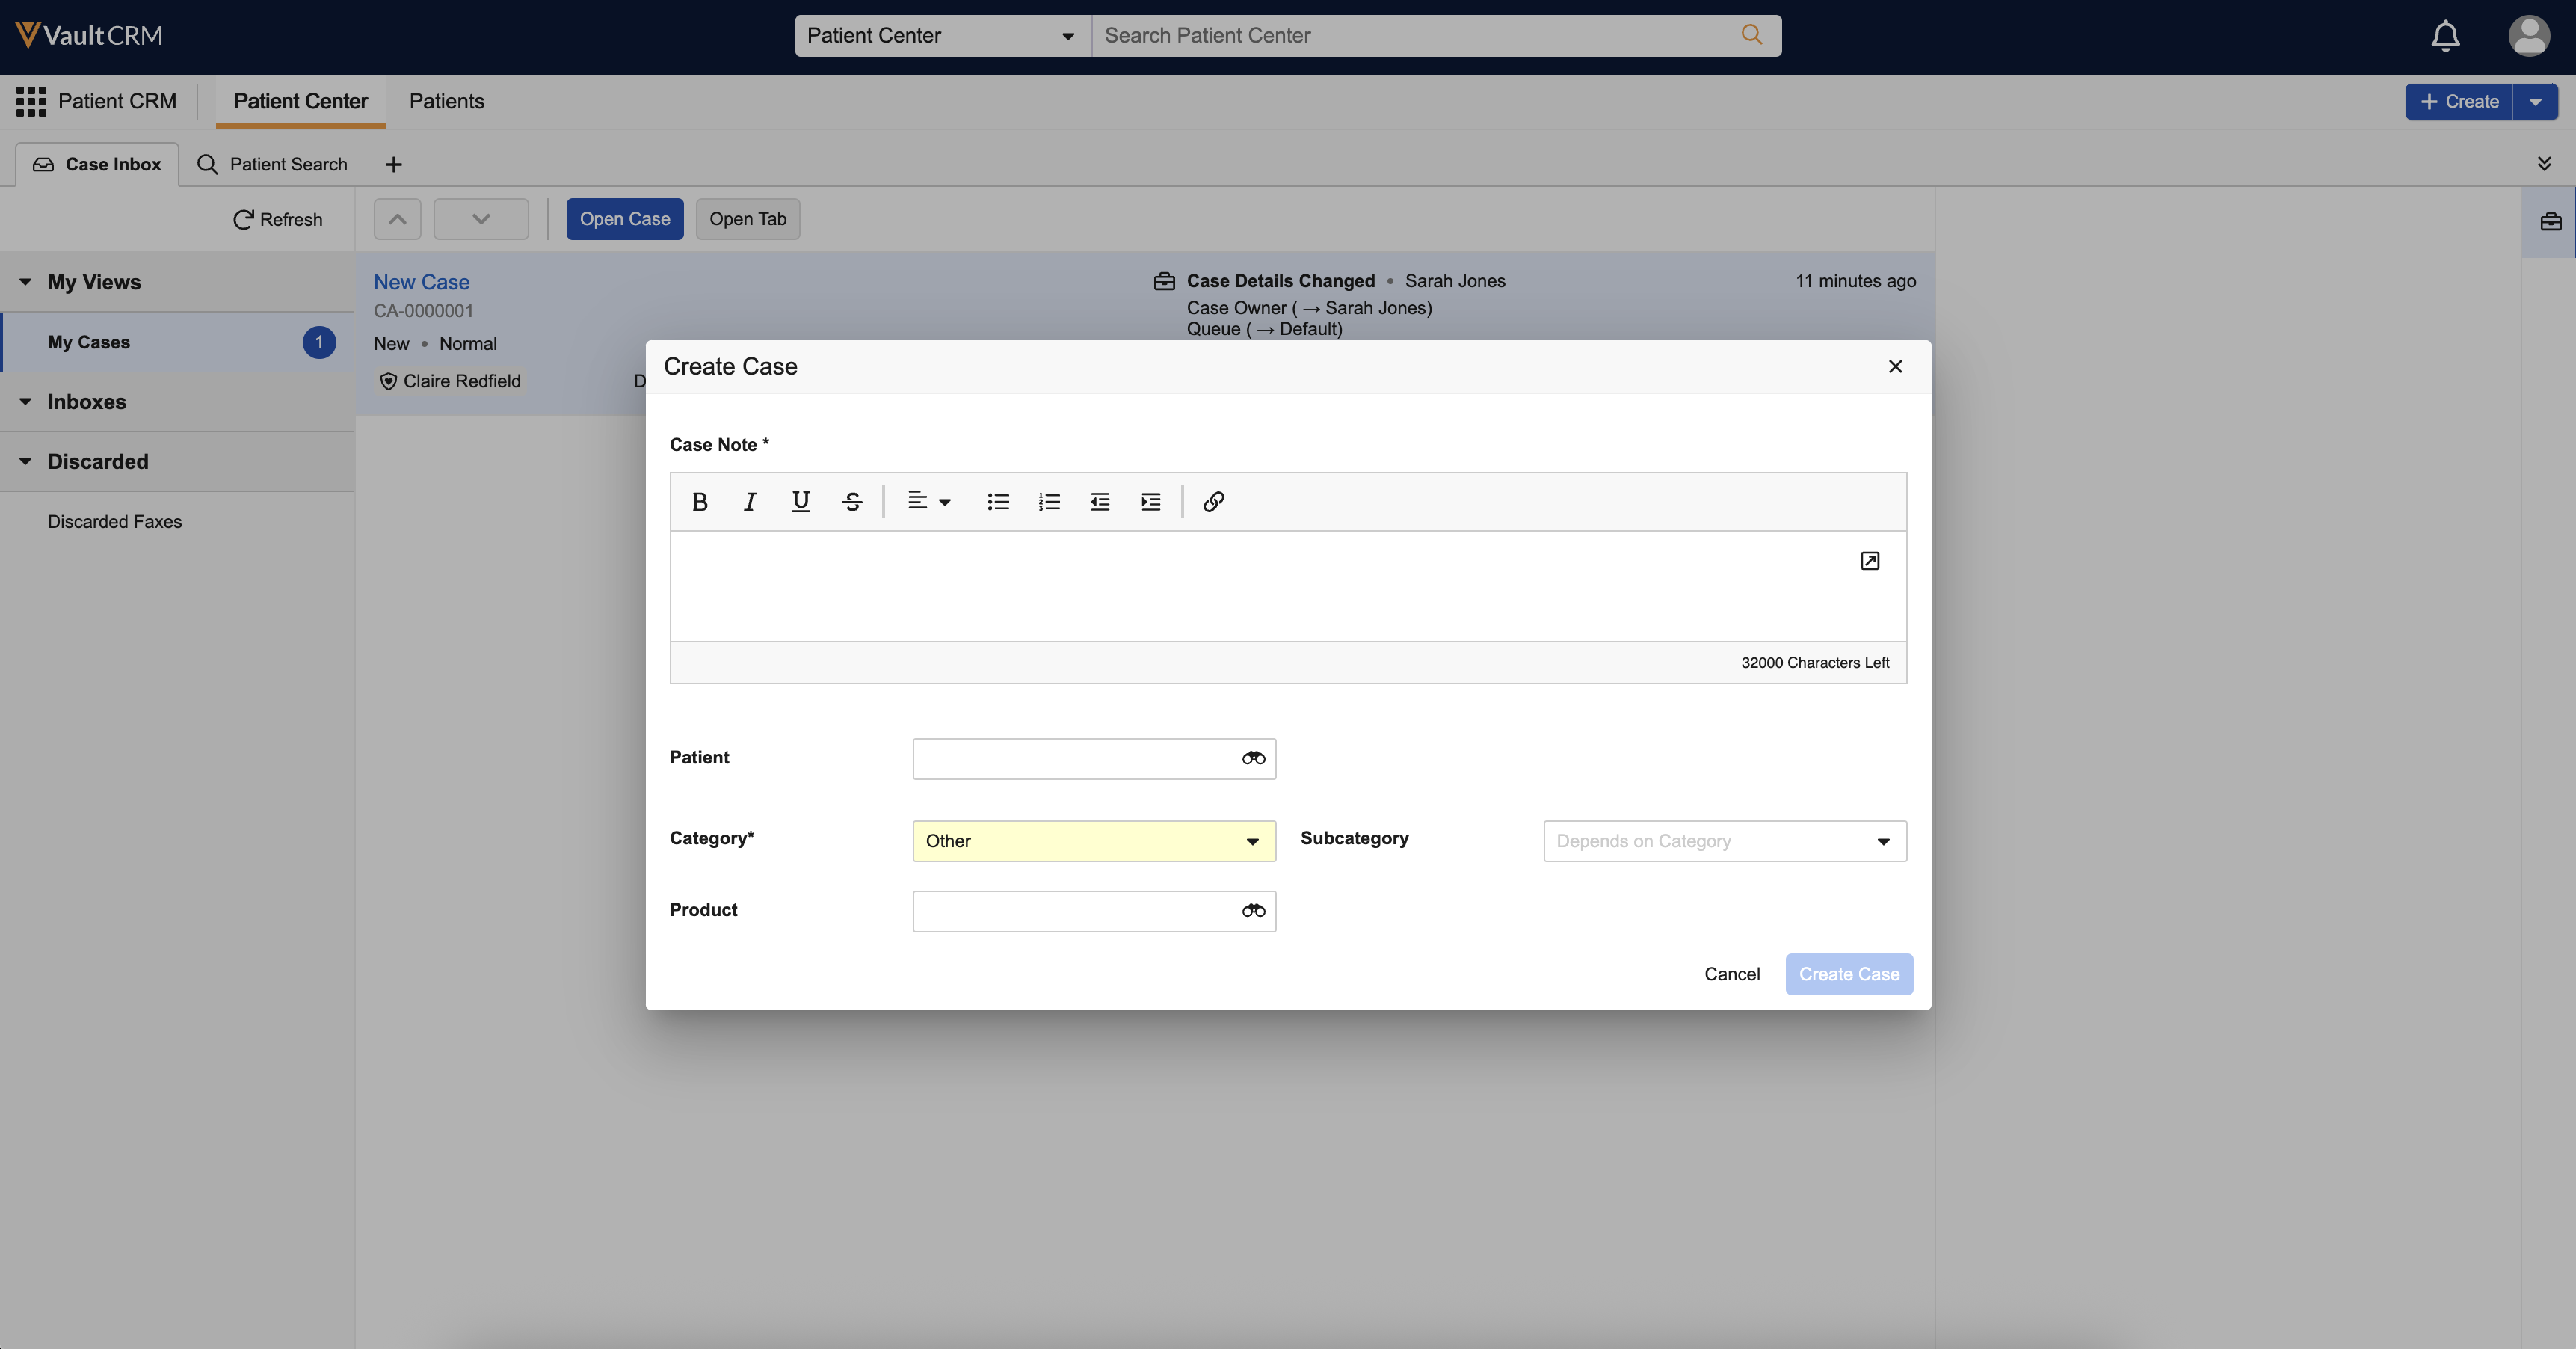Open the Category dropdown showing Other
Screen dimensions: 2576x1349
pyautogui.click(x=1093, y=841)
